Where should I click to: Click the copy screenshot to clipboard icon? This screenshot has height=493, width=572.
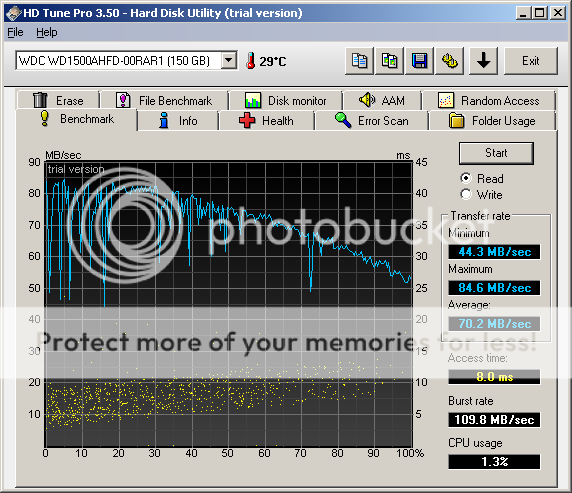(x=389, y=61)
